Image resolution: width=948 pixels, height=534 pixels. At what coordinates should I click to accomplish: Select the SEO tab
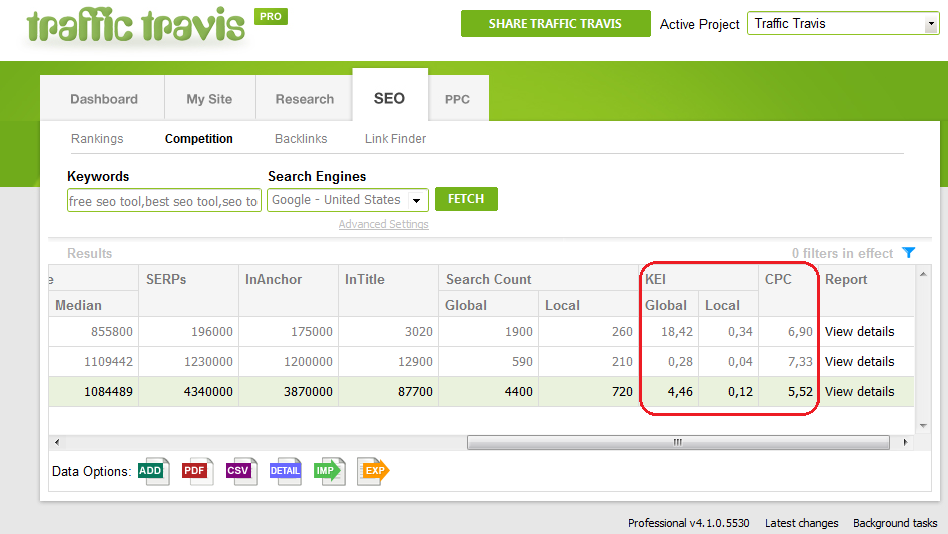389,98
